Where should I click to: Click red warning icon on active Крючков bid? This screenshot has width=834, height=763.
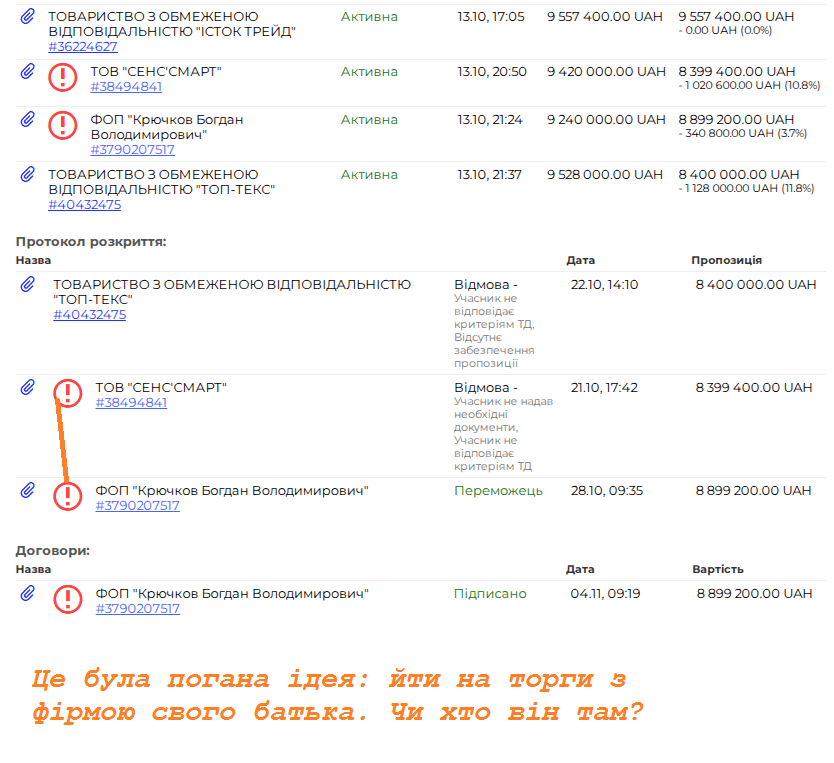(x=63, y=125)
